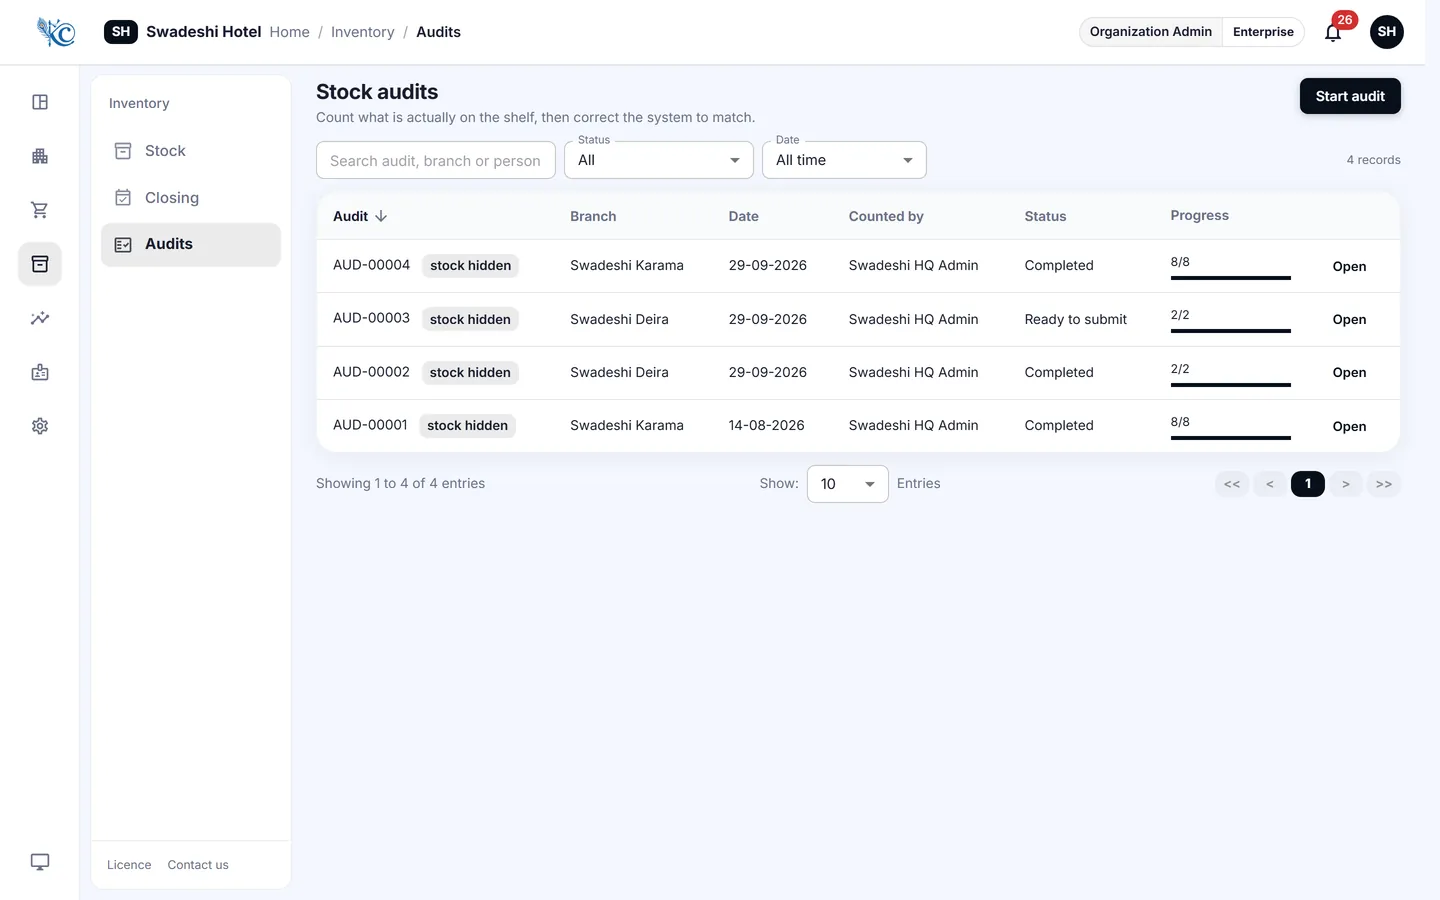
Task: Go to first page with << button
Action: pyautogui.click(x=1232, y=484)
